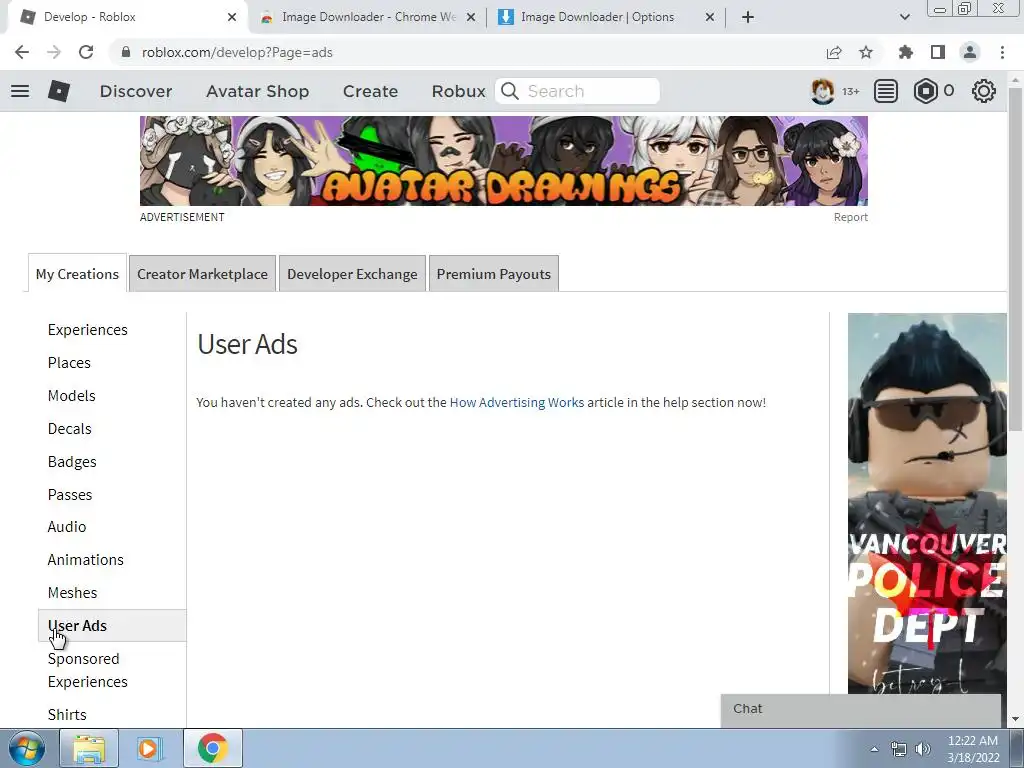Toggle the Chrome side panel icon
This screenshot has width=1024, height=768.
point(938,52)
